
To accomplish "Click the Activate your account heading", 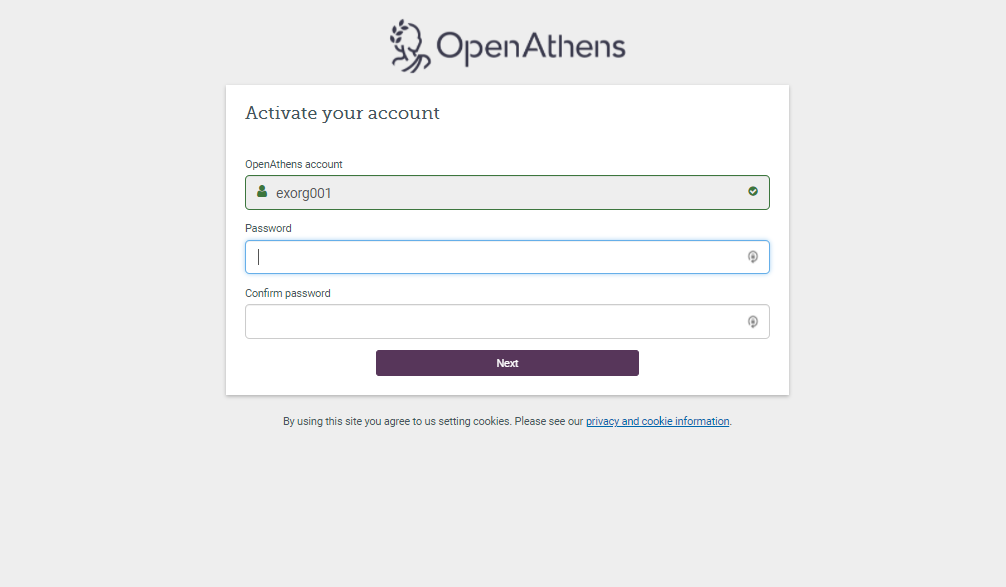I will (x=343, y=113).
